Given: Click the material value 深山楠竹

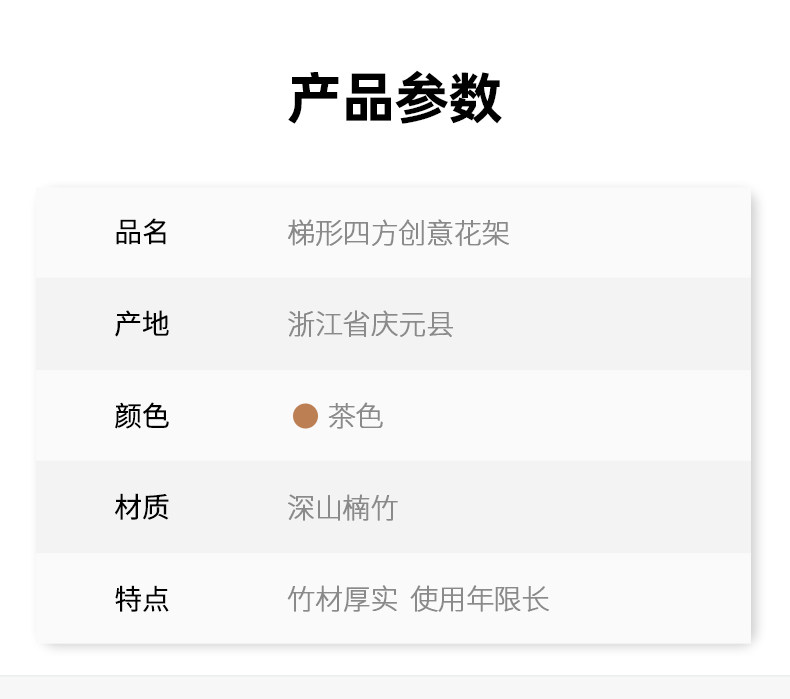Looking at the screenshot, I should coord(342,508).
